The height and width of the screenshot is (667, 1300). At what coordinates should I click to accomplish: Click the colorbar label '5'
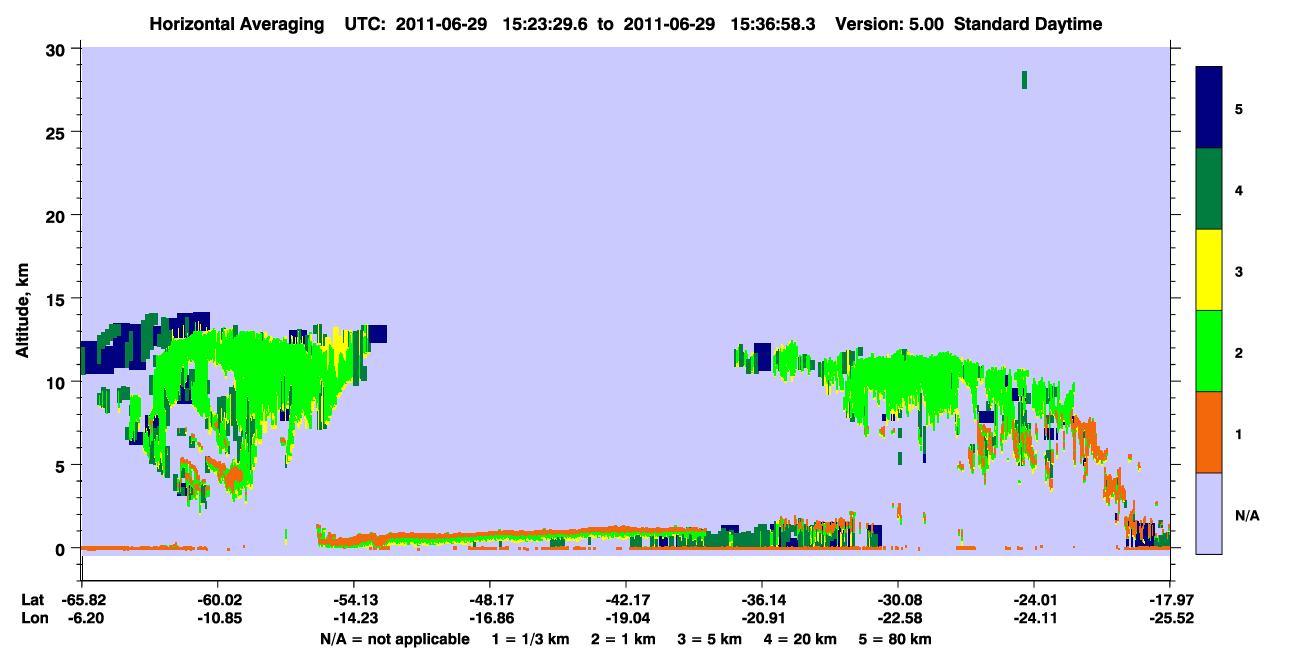click(x=1239, y=108)
